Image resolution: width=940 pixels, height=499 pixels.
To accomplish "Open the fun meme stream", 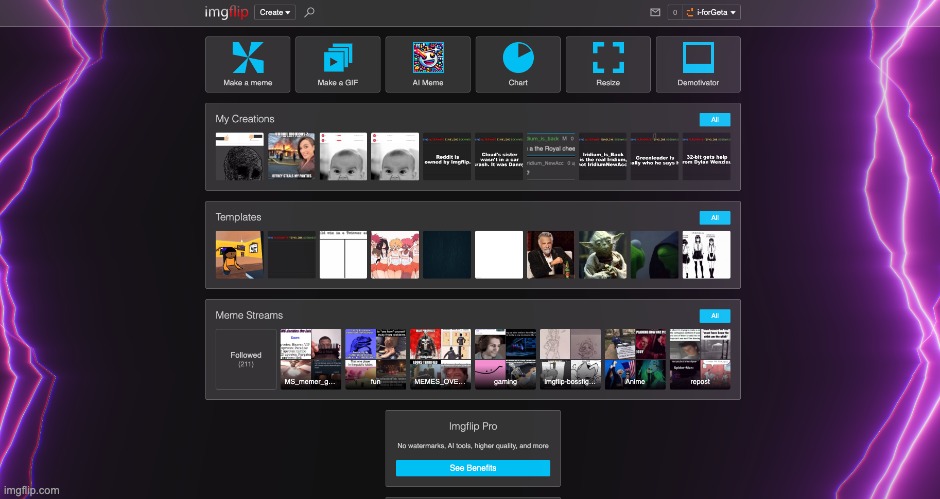I will (375, 359).
